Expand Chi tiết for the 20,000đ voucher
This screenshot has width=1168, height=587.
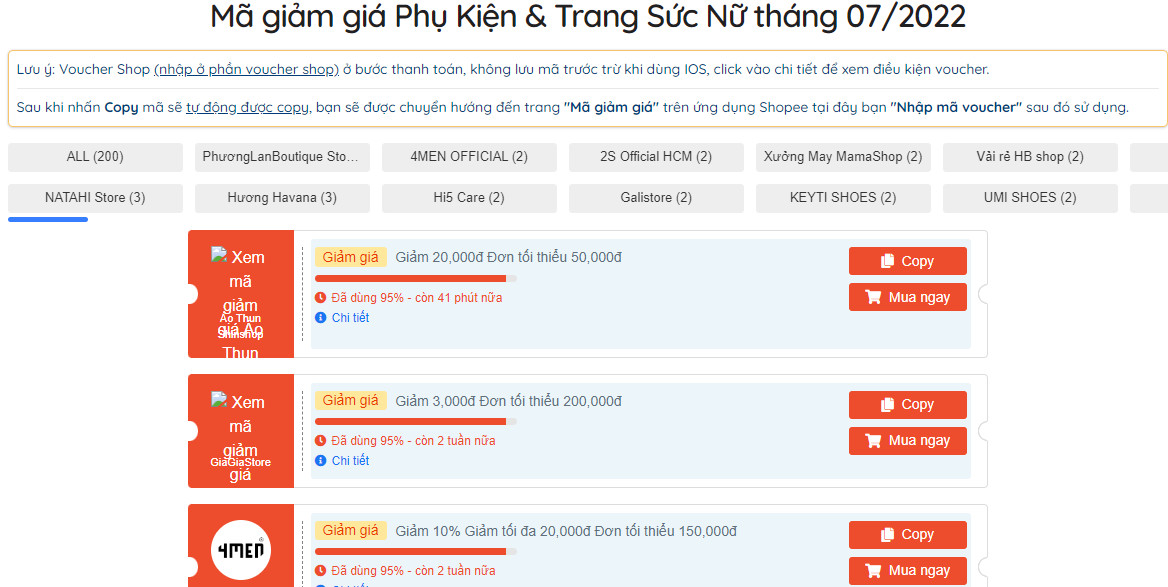pyautogui.click(x=350, y=318)
